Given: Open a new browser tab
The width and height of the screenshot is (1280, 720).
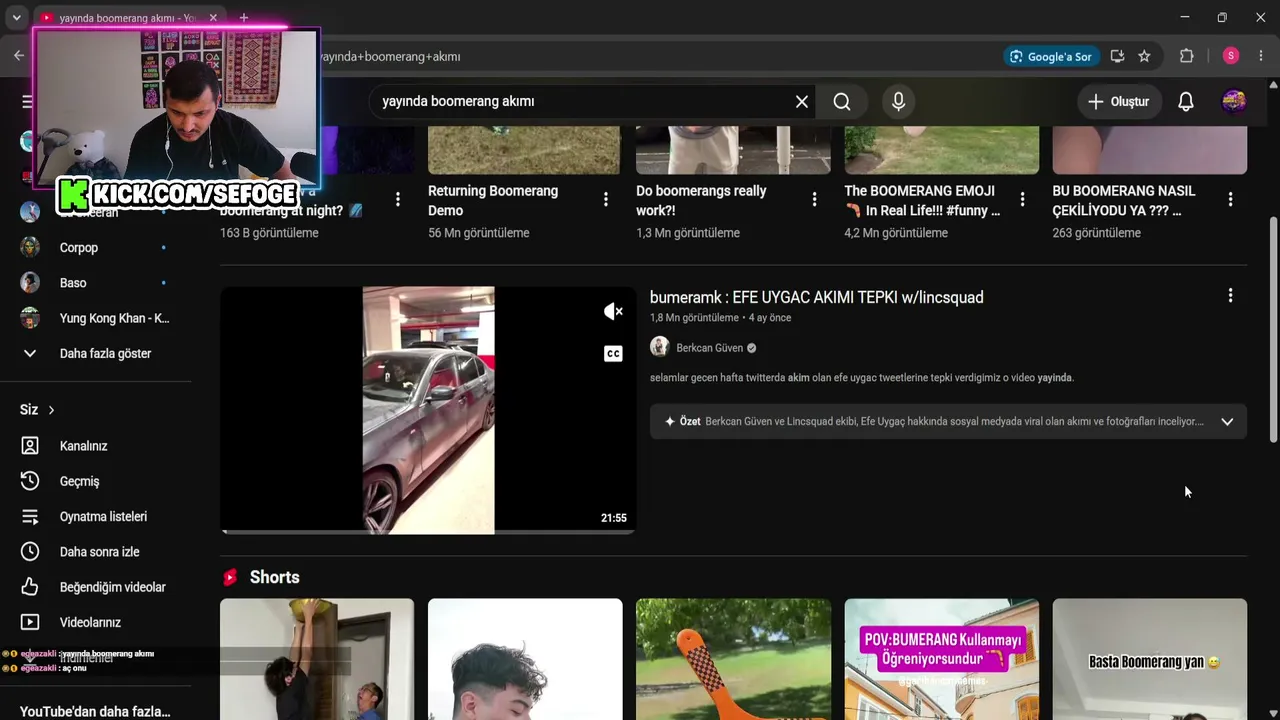Looking at the screenshot, I should (x=243, y=18).
